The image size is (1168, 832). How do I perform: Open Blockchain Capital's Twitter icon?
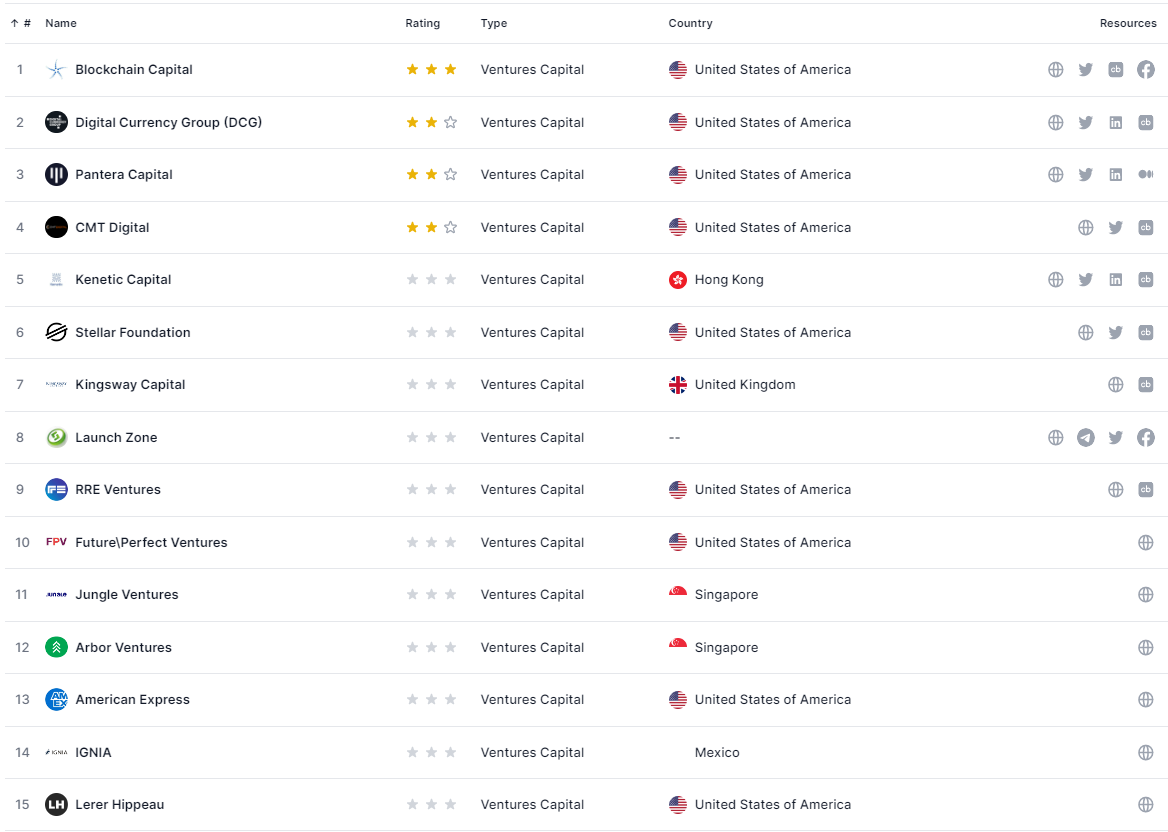1086,70
